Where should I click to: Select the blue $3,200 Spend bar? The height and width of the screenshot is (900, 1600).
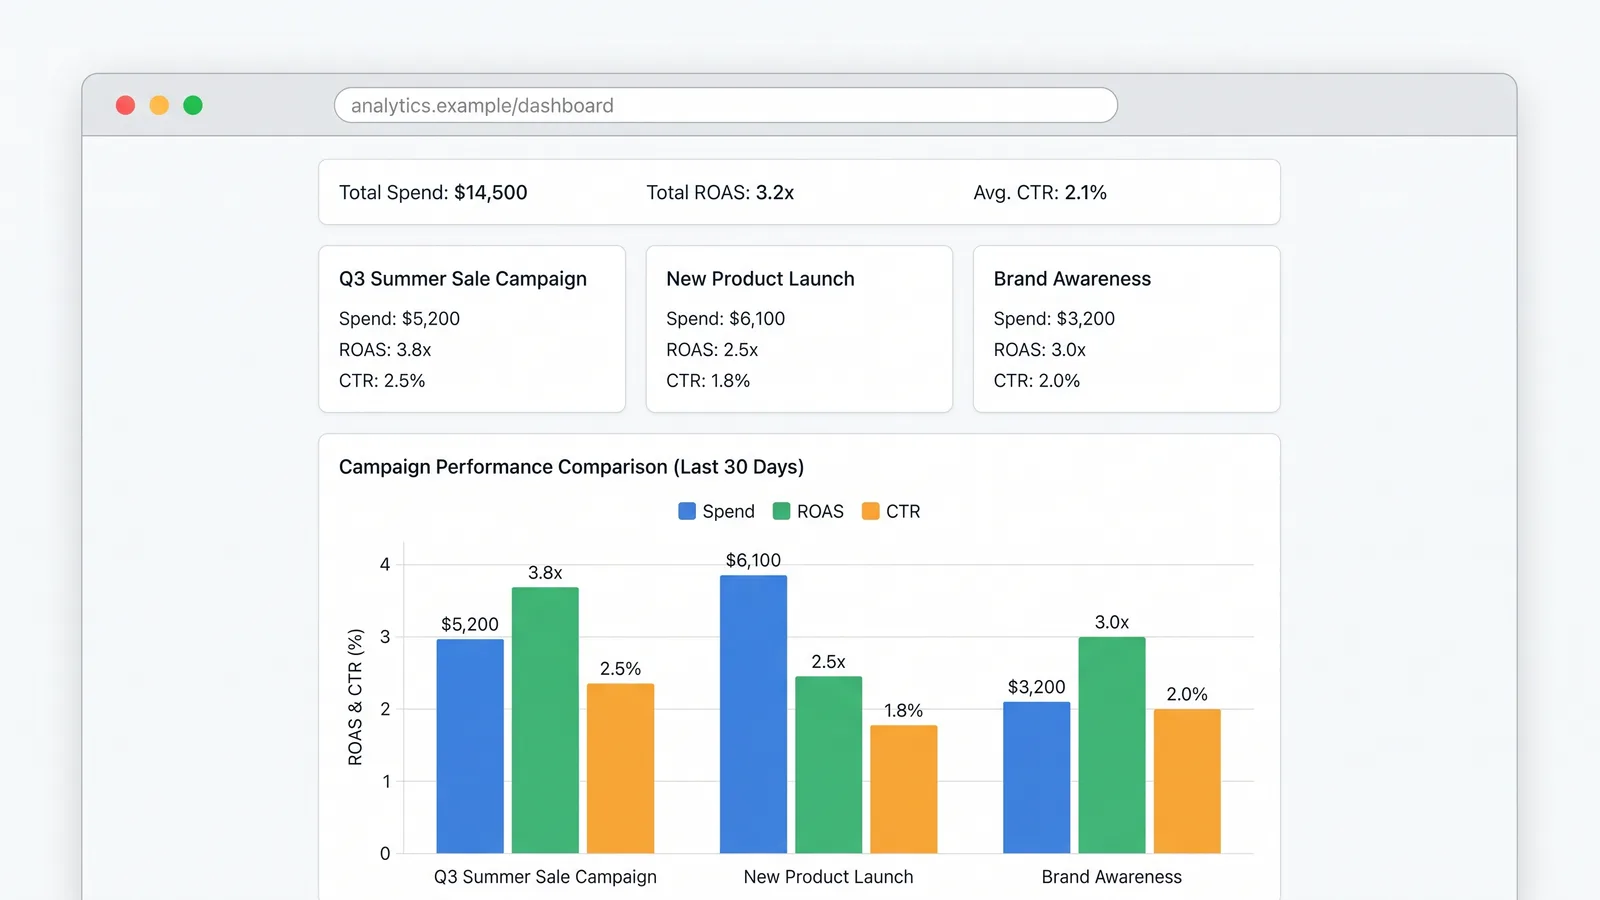[1037, 777]
